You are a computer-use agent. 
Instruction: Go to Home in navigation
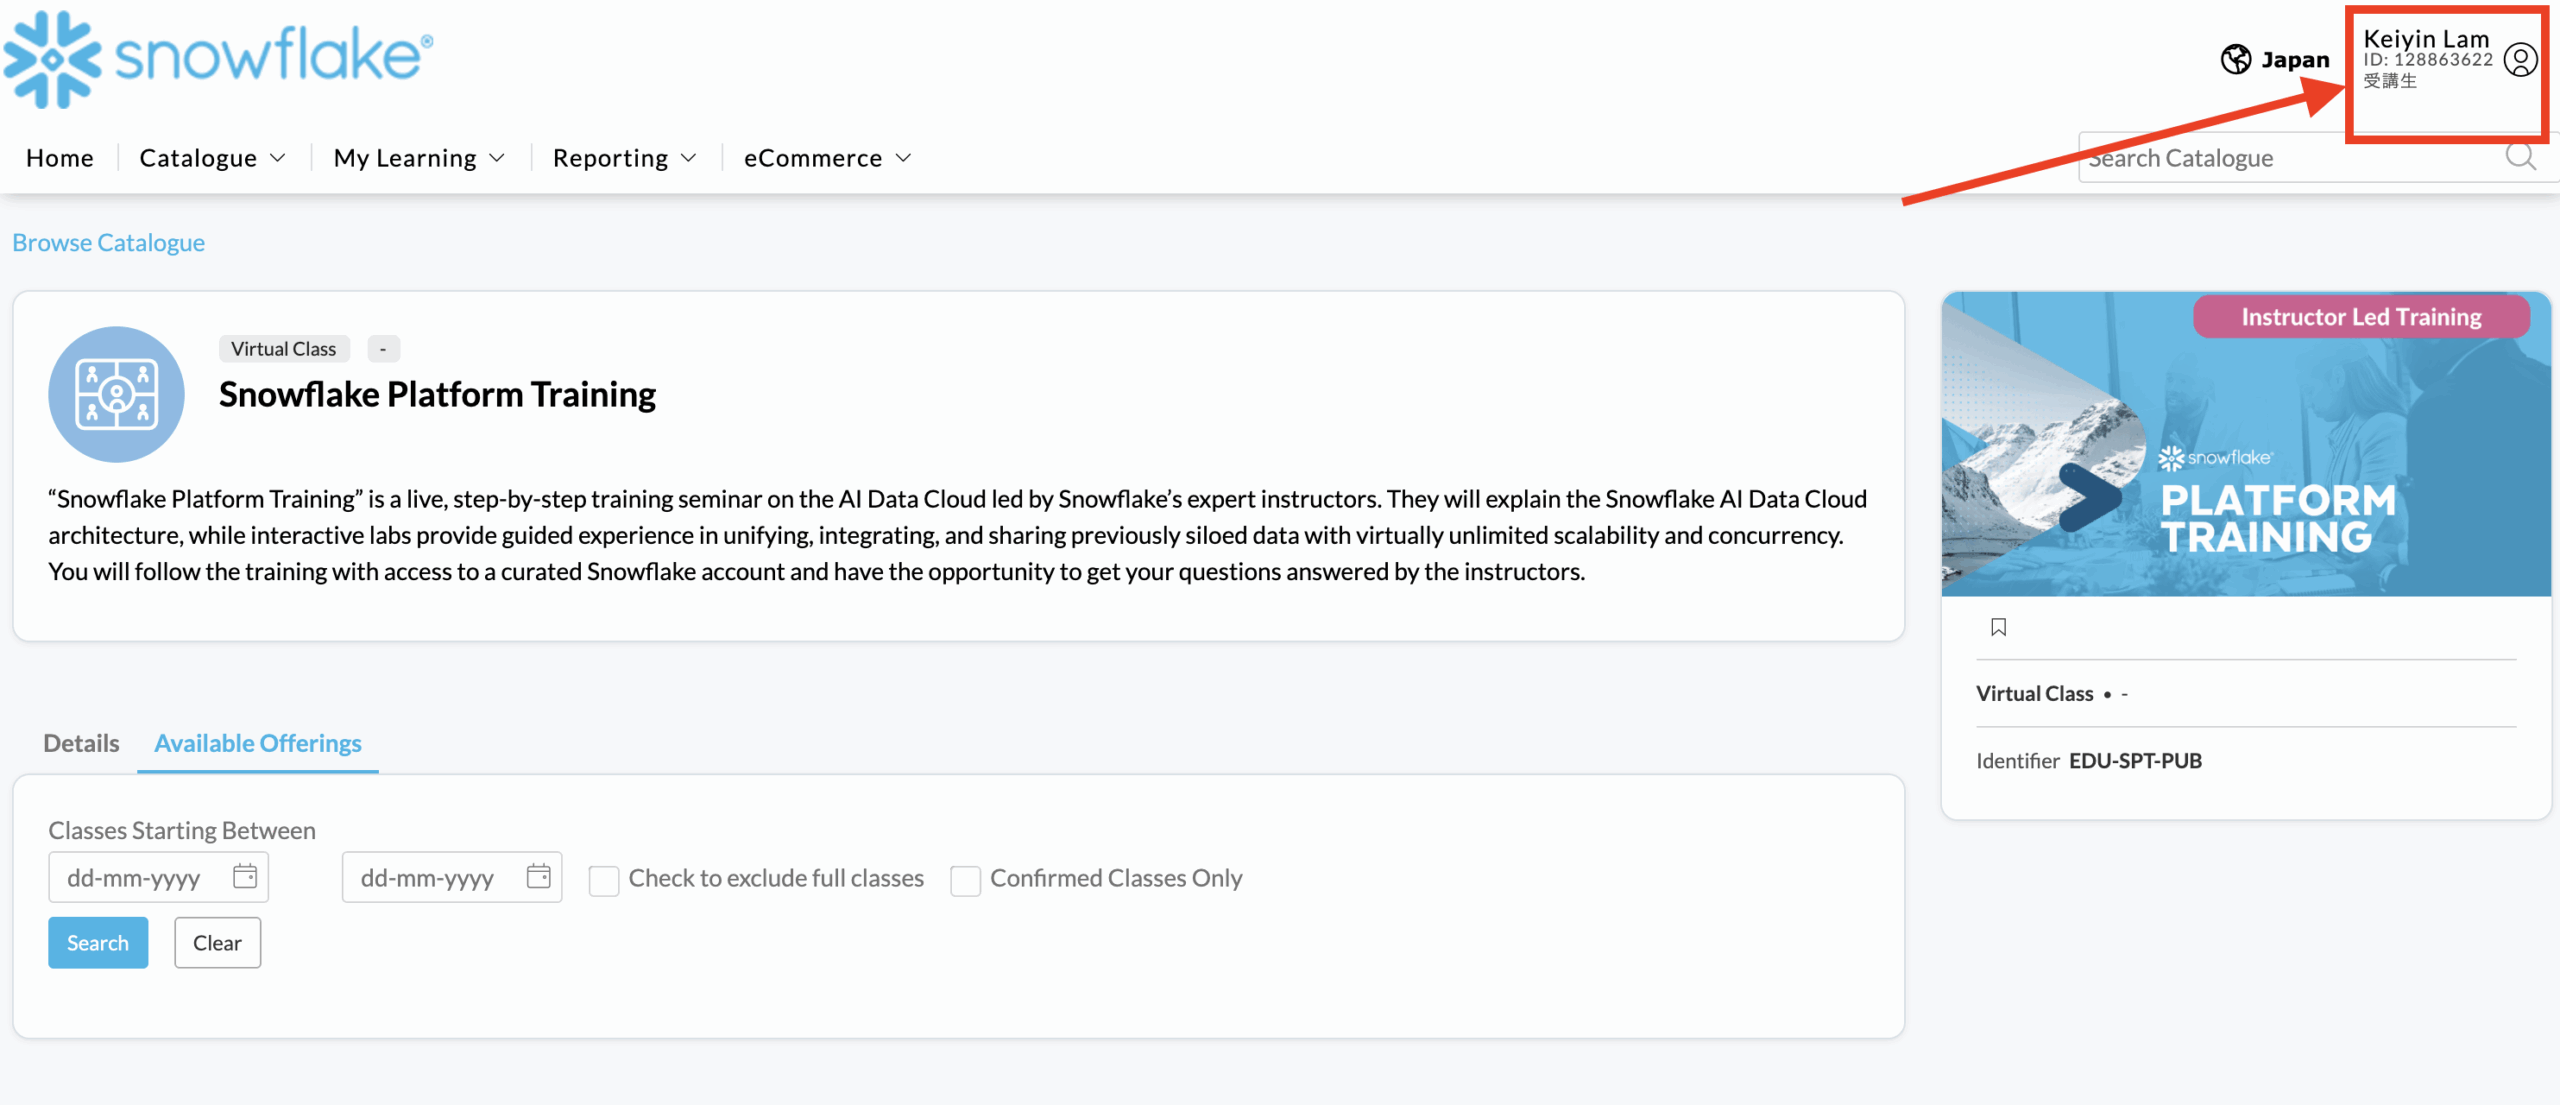point(60,158)
